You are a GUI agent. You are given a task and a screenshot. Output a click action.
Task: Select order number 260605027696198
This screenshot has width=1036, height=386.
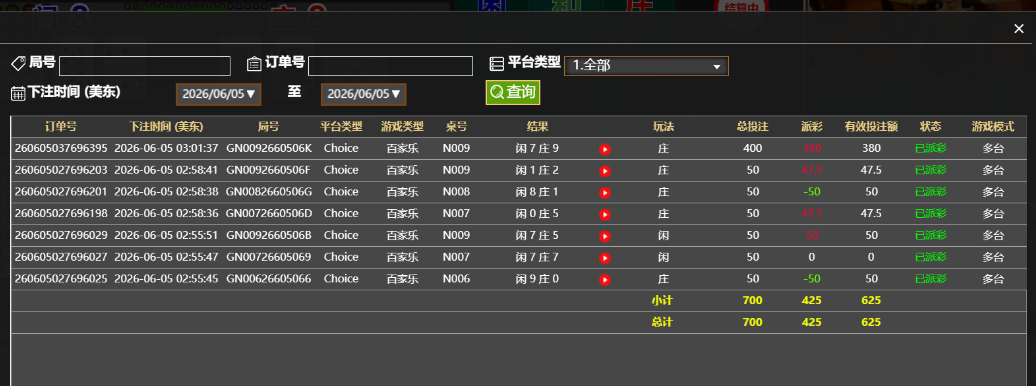[61, 213]
